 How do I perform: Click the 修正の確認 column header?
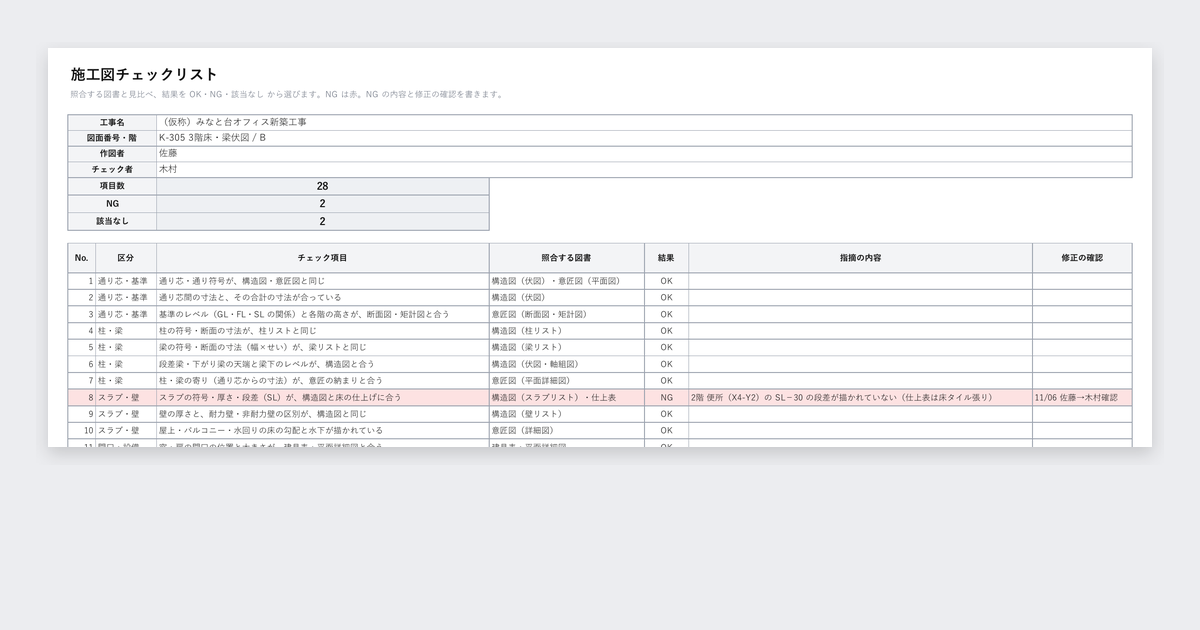pyautogui.click(x=1083, y=258)
